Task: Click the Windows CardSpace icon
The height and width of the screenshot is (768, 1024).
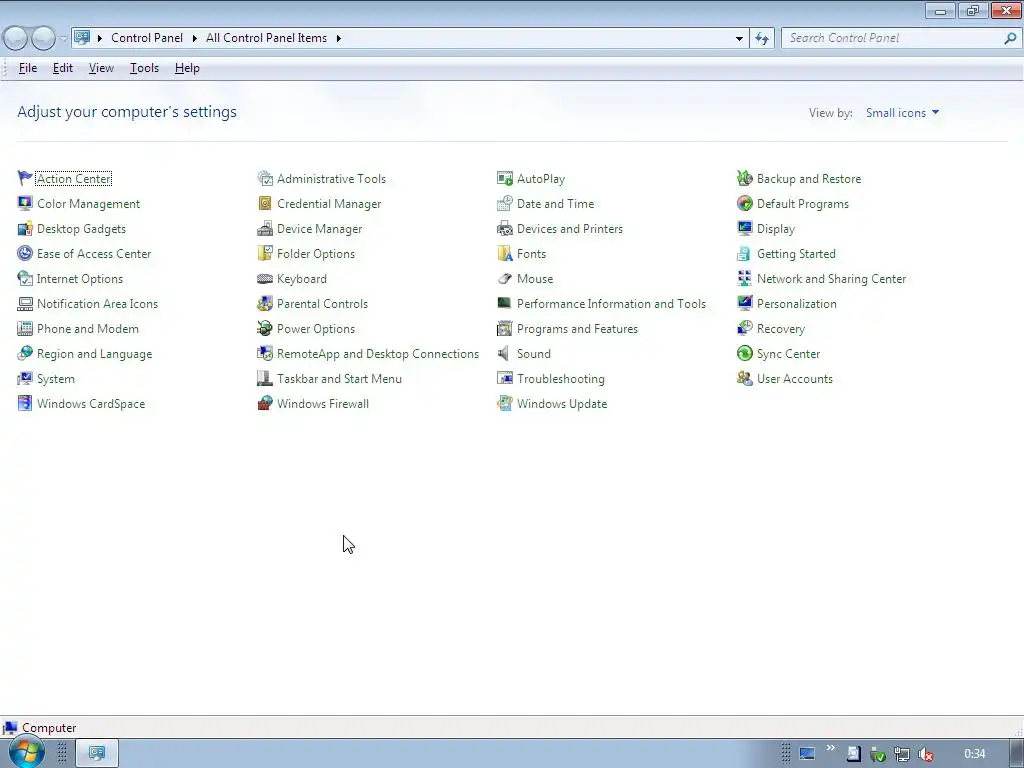Action: [x=25, y=404]
